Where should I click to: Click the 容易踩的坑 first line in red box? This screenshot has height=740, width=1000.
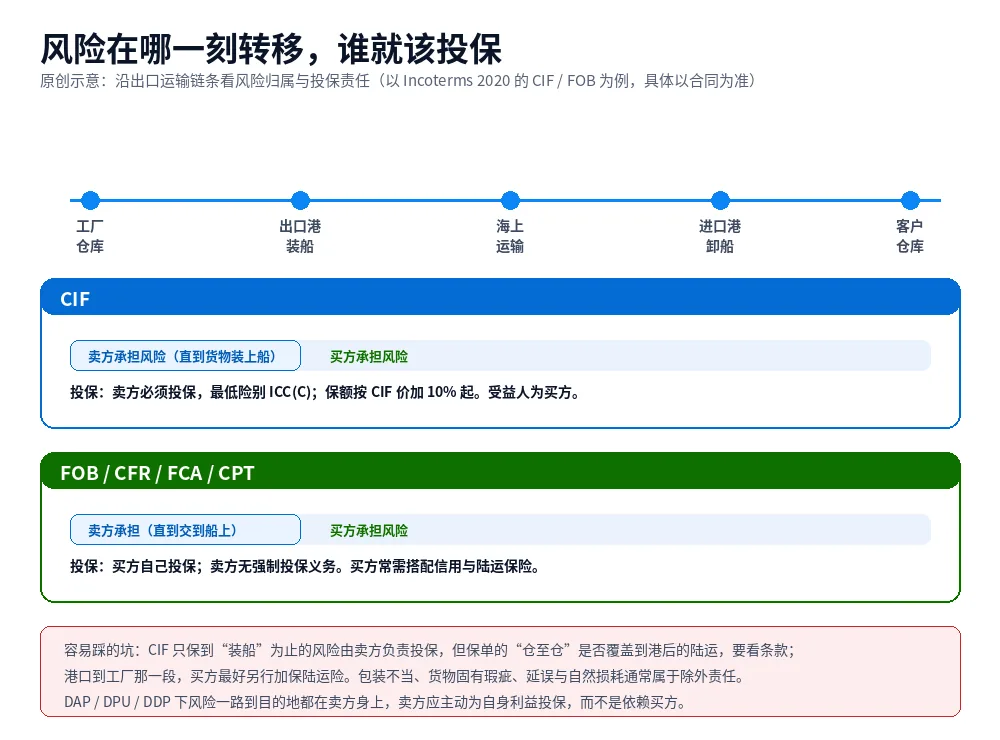click(429, 650)
